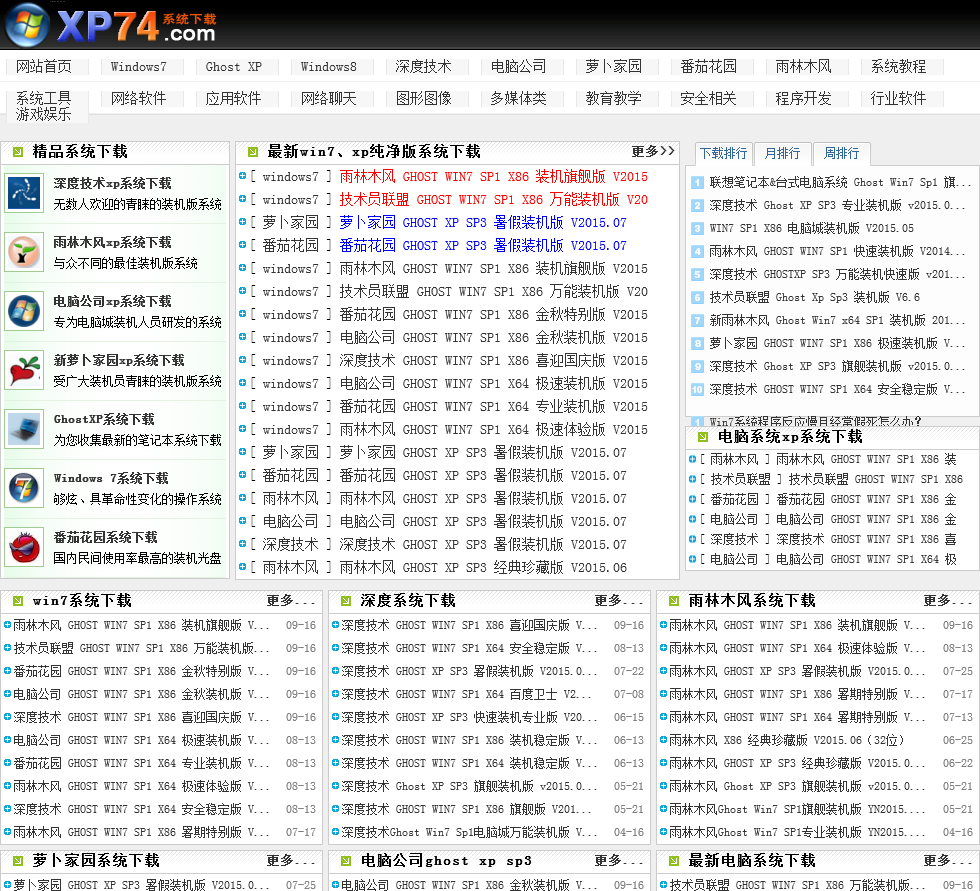This screenshot has width=980, height=891.
Task: Open the Windows7 navigation item
Action: 139,67
